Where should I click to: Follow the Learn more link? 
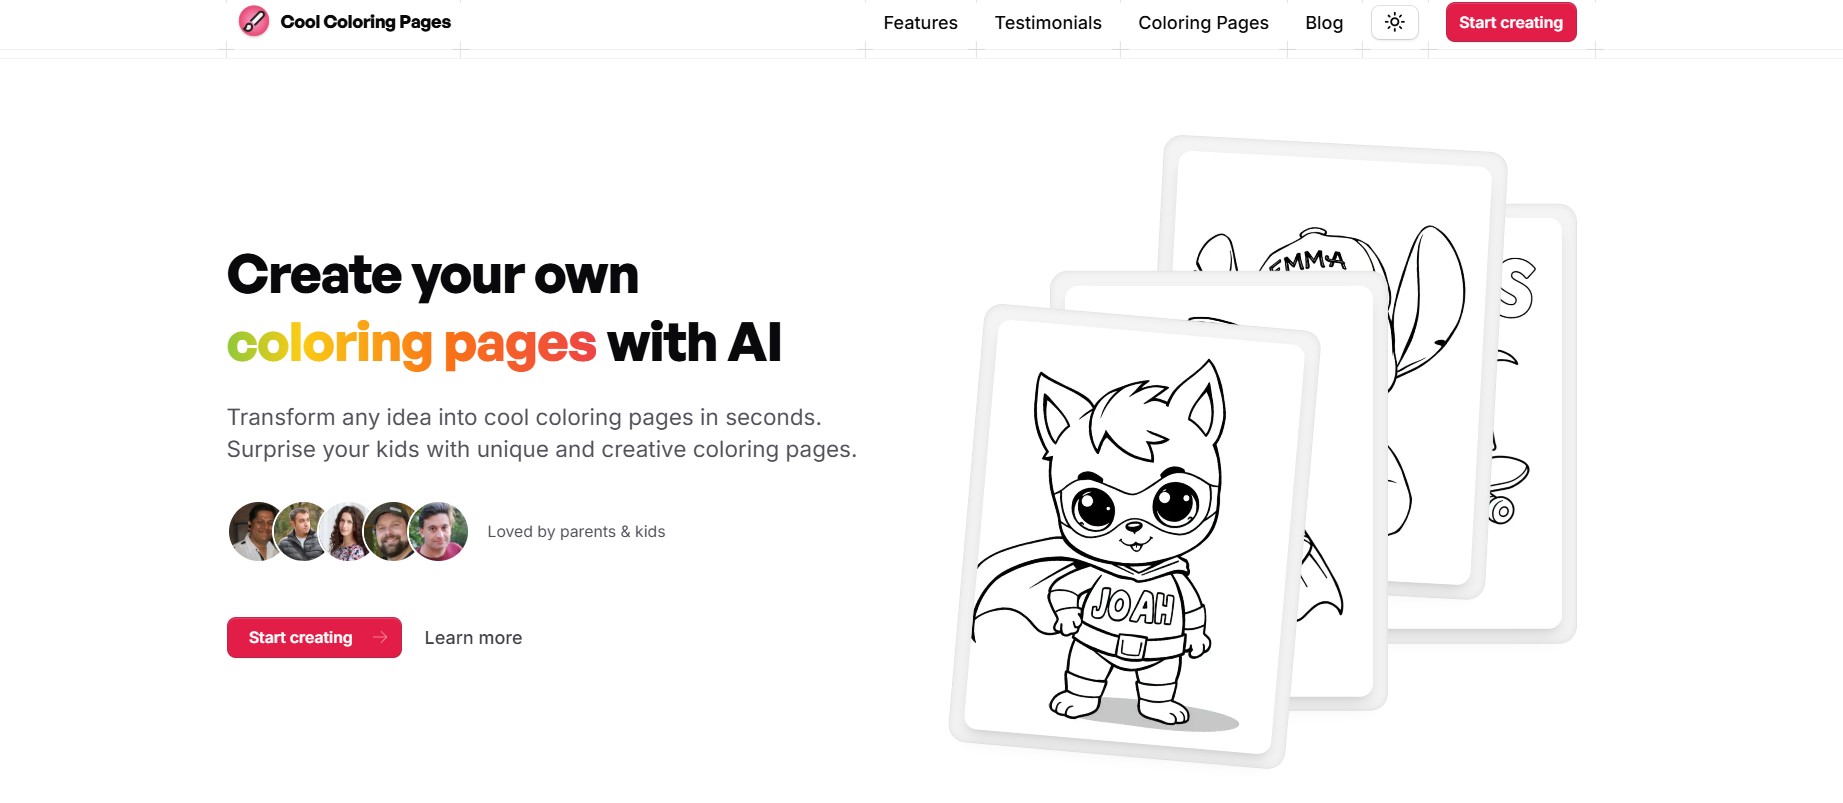(473, 638)
